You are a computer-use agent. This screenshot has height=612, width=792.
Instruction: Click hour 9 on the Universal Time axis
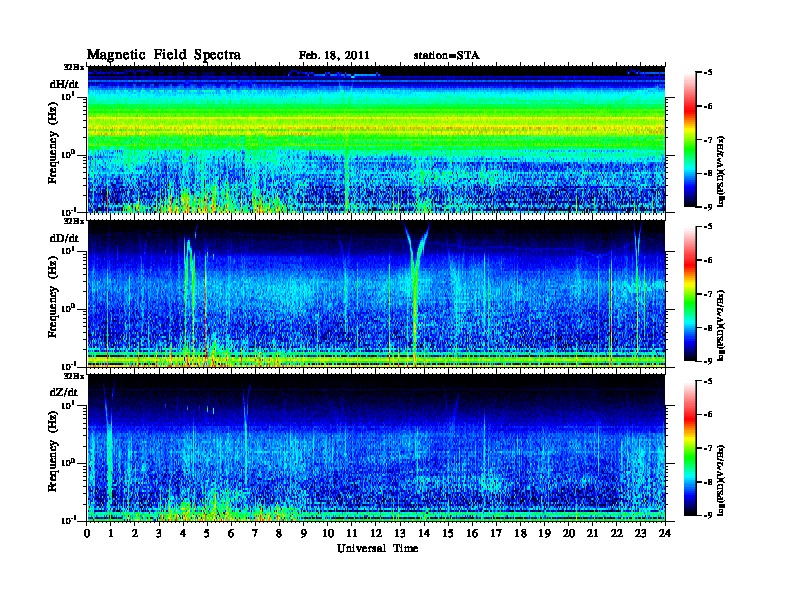click(304, 534)
